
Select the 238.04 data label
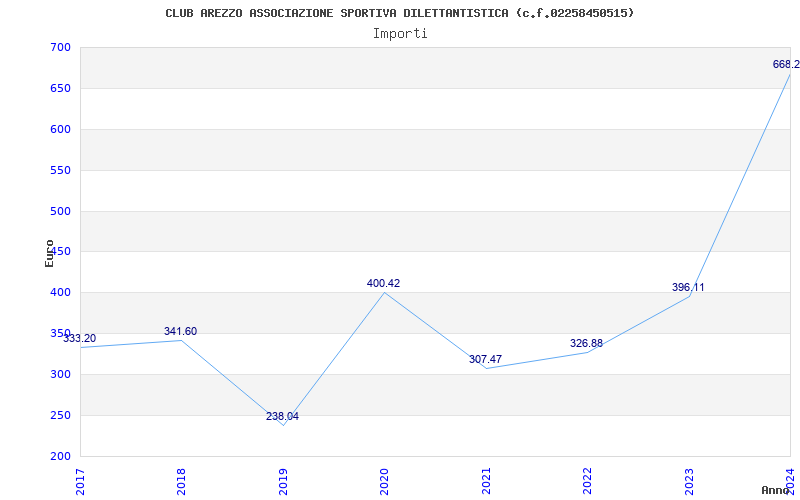click(x=282, y=416)
